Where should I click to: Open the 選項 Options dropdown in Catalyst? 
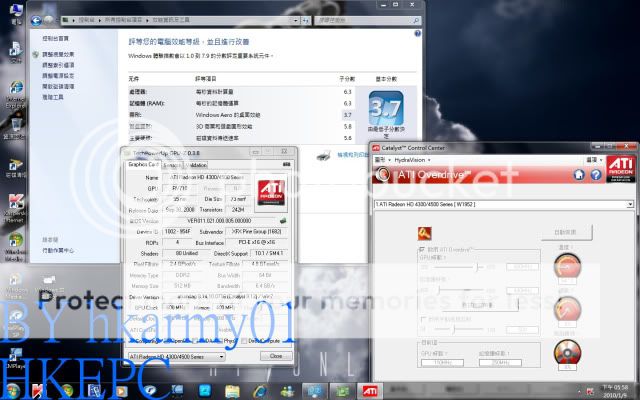click(x=595, y=160)
